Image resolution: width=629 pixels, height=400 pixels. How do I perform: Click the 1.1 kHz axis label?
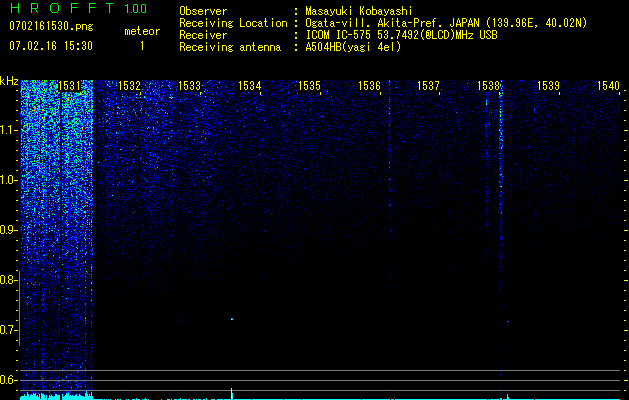(8, 130)
